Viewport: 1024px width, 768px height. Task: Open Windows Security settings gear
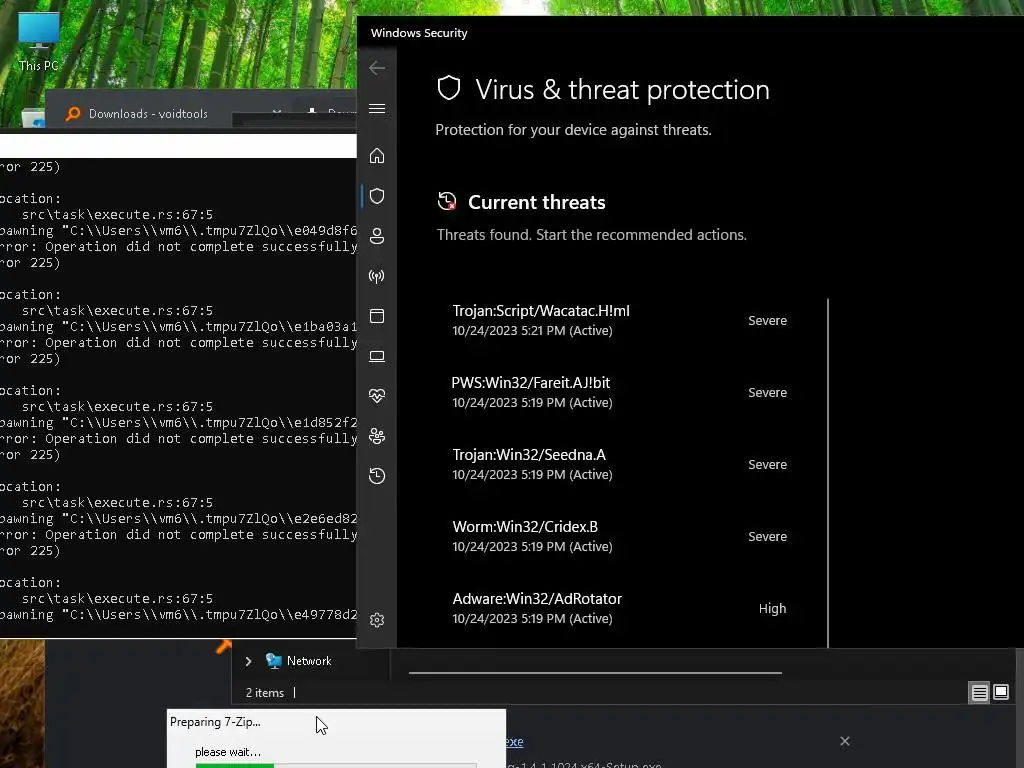click(x=377, y=620)
